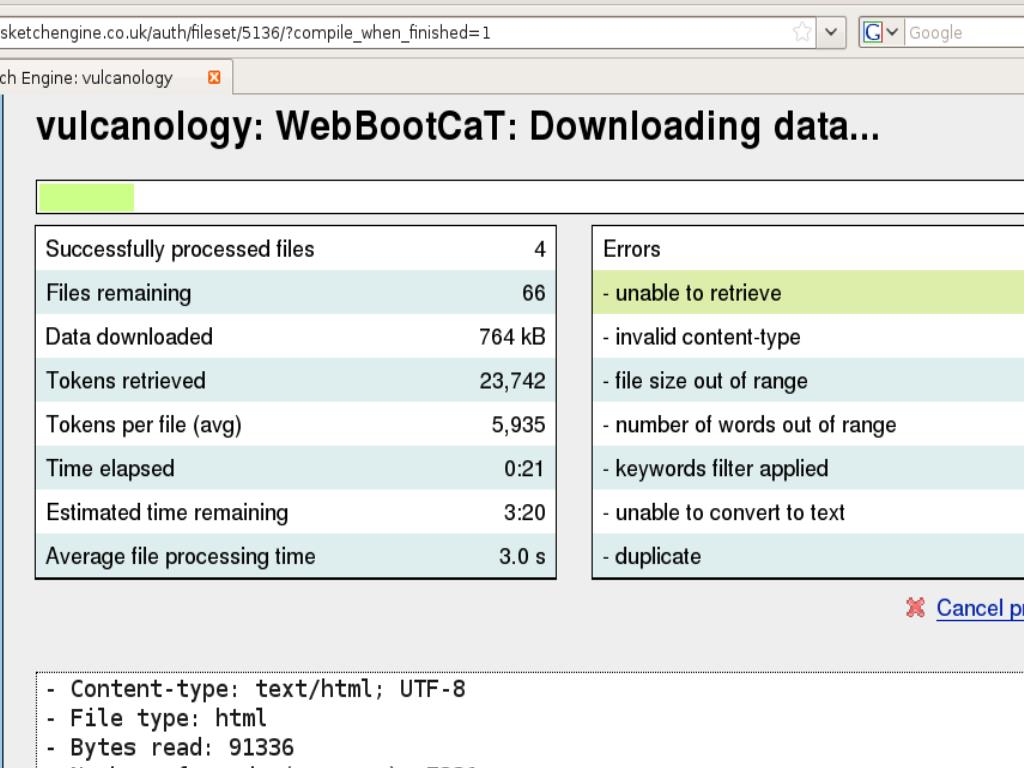Screen dimensions: 1024x768
Task: Click the 3.0 s processing time value
Action: coord(522,556)
